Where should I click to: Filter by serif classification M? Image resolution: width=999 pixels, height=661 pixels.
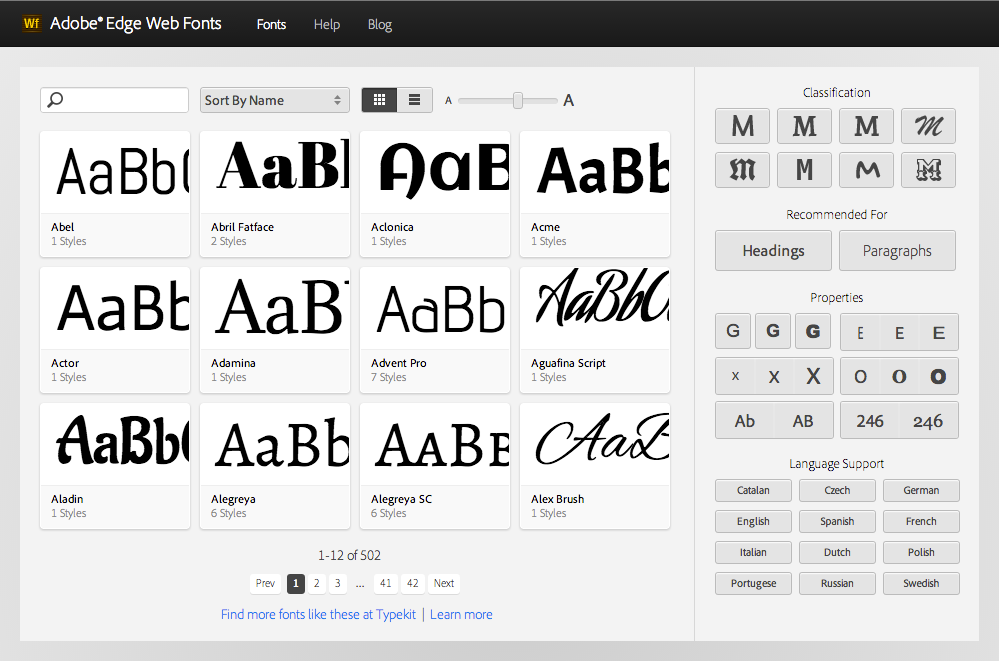(804, 126)
